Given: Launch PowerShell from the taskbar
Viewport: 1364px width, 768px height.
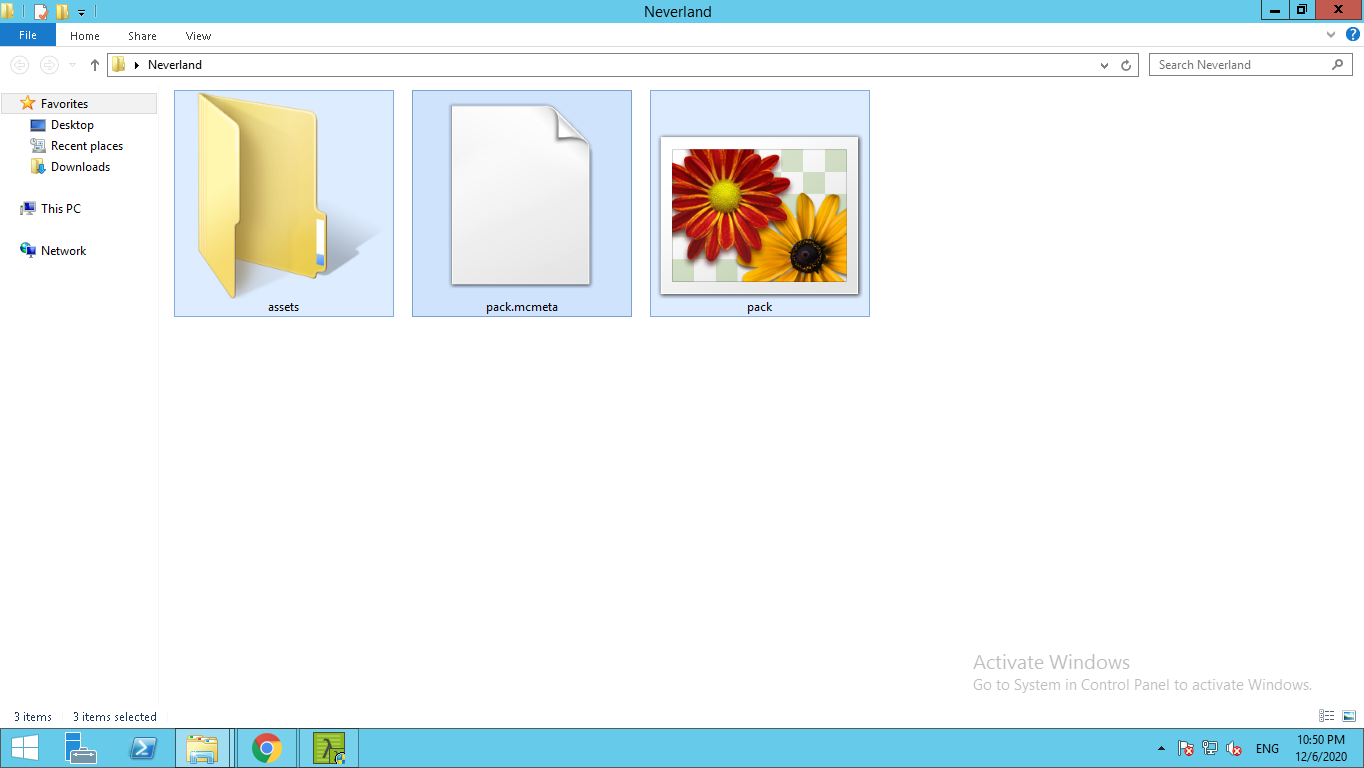Looking at the screenshot, I should (x=142, y=748).
